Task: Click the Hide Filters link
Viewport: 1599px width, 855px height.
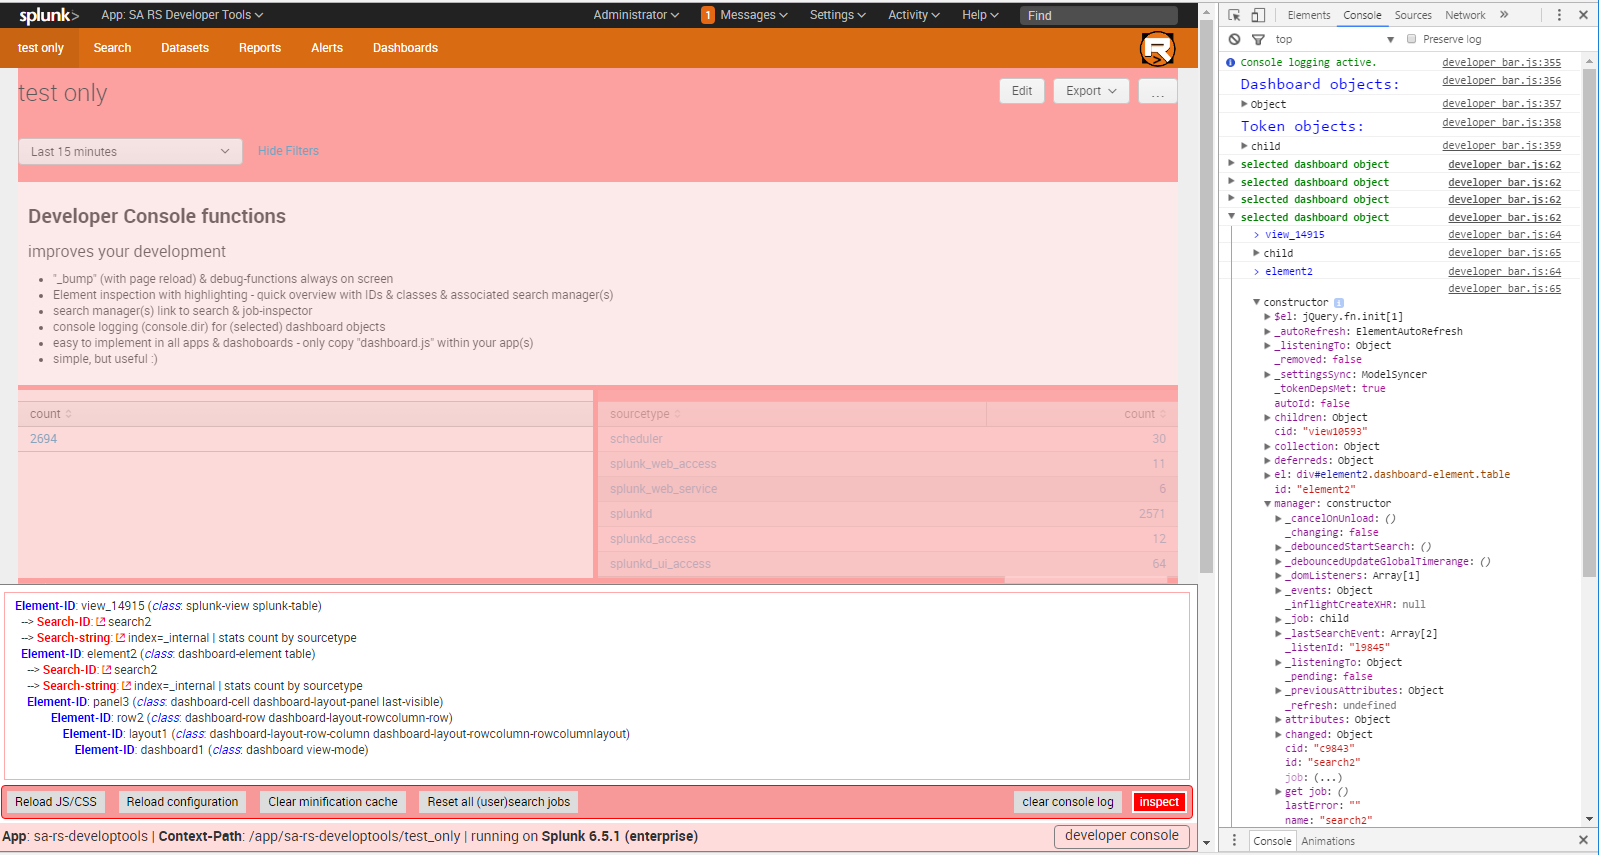Action: pos(288,151)
